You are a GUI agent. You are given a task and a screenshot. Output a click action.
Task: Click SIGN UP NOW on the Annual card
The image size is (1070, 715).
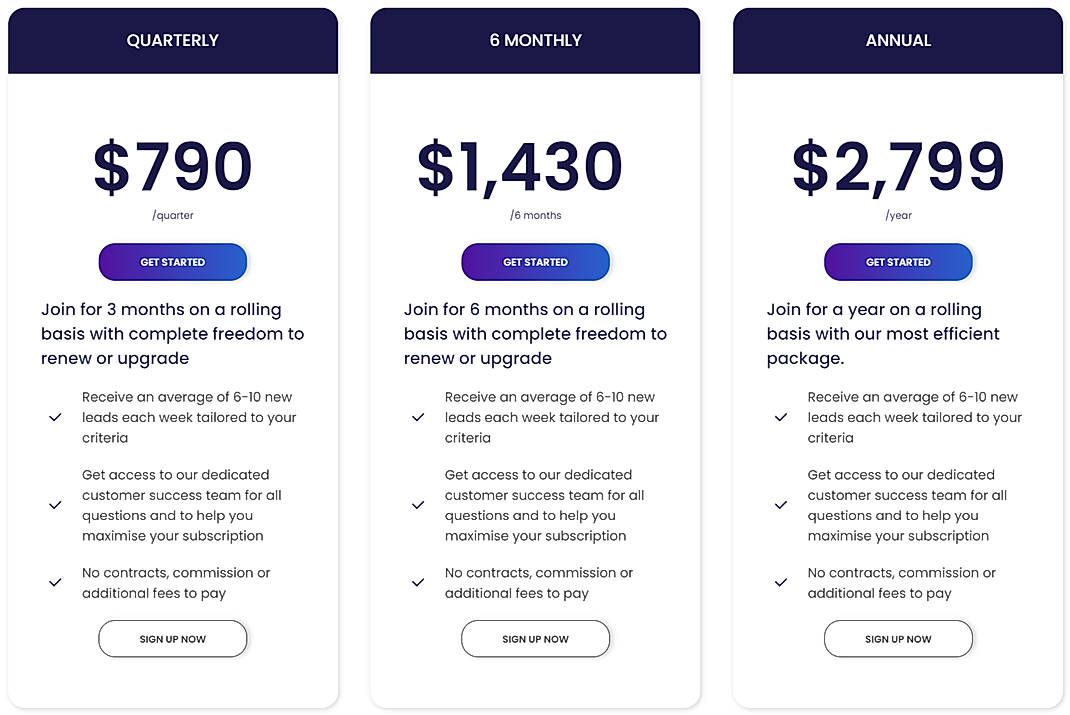(897, 638)
